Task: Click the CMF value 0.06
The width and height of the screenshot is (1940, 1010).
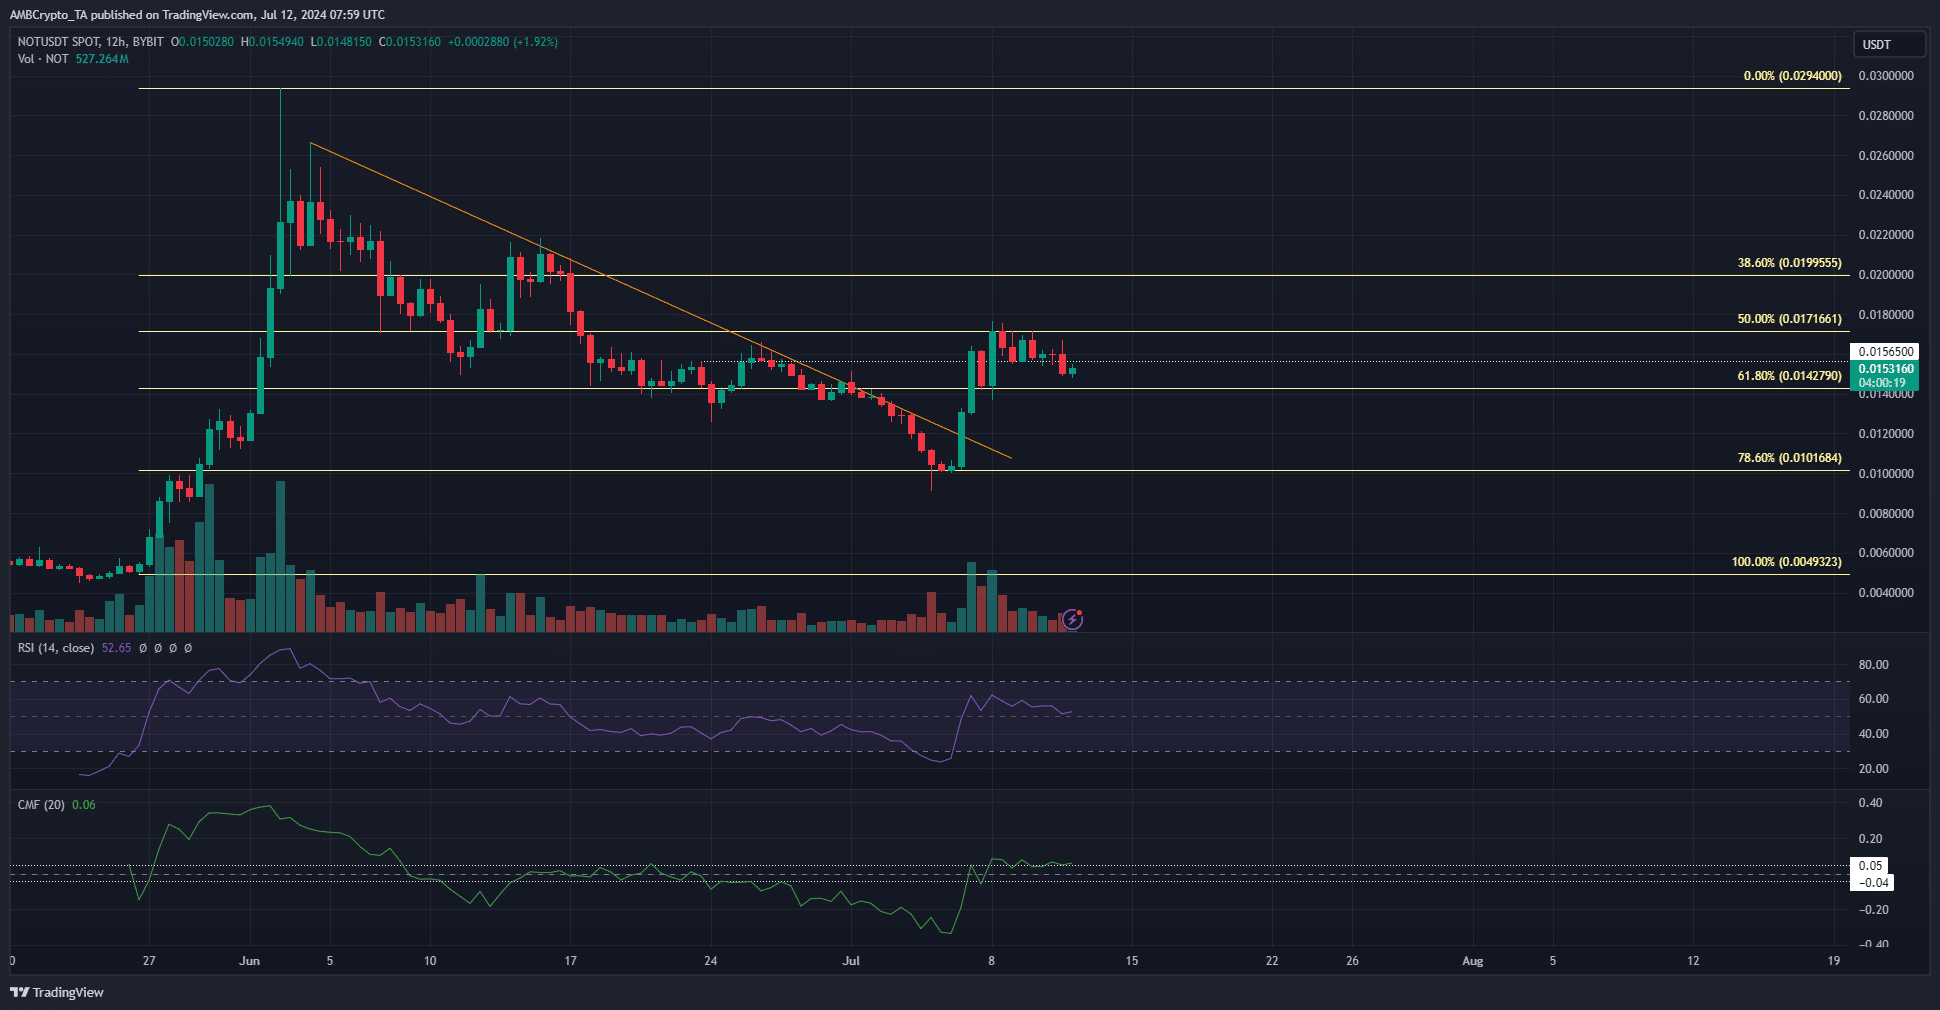Action: 84,805
